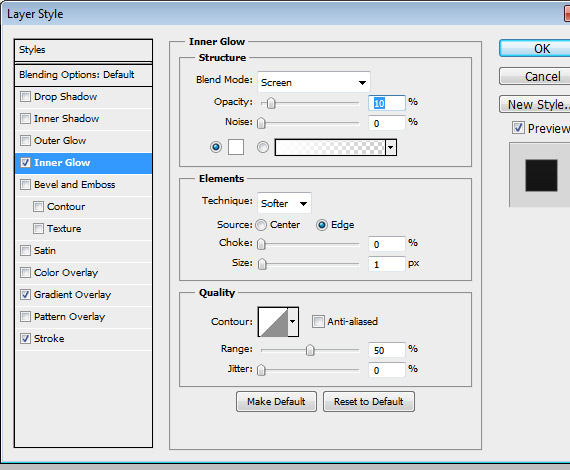Click the Layer Style title bar
Viewport: 570px width, 470px height.
click(x=284, y=14)
